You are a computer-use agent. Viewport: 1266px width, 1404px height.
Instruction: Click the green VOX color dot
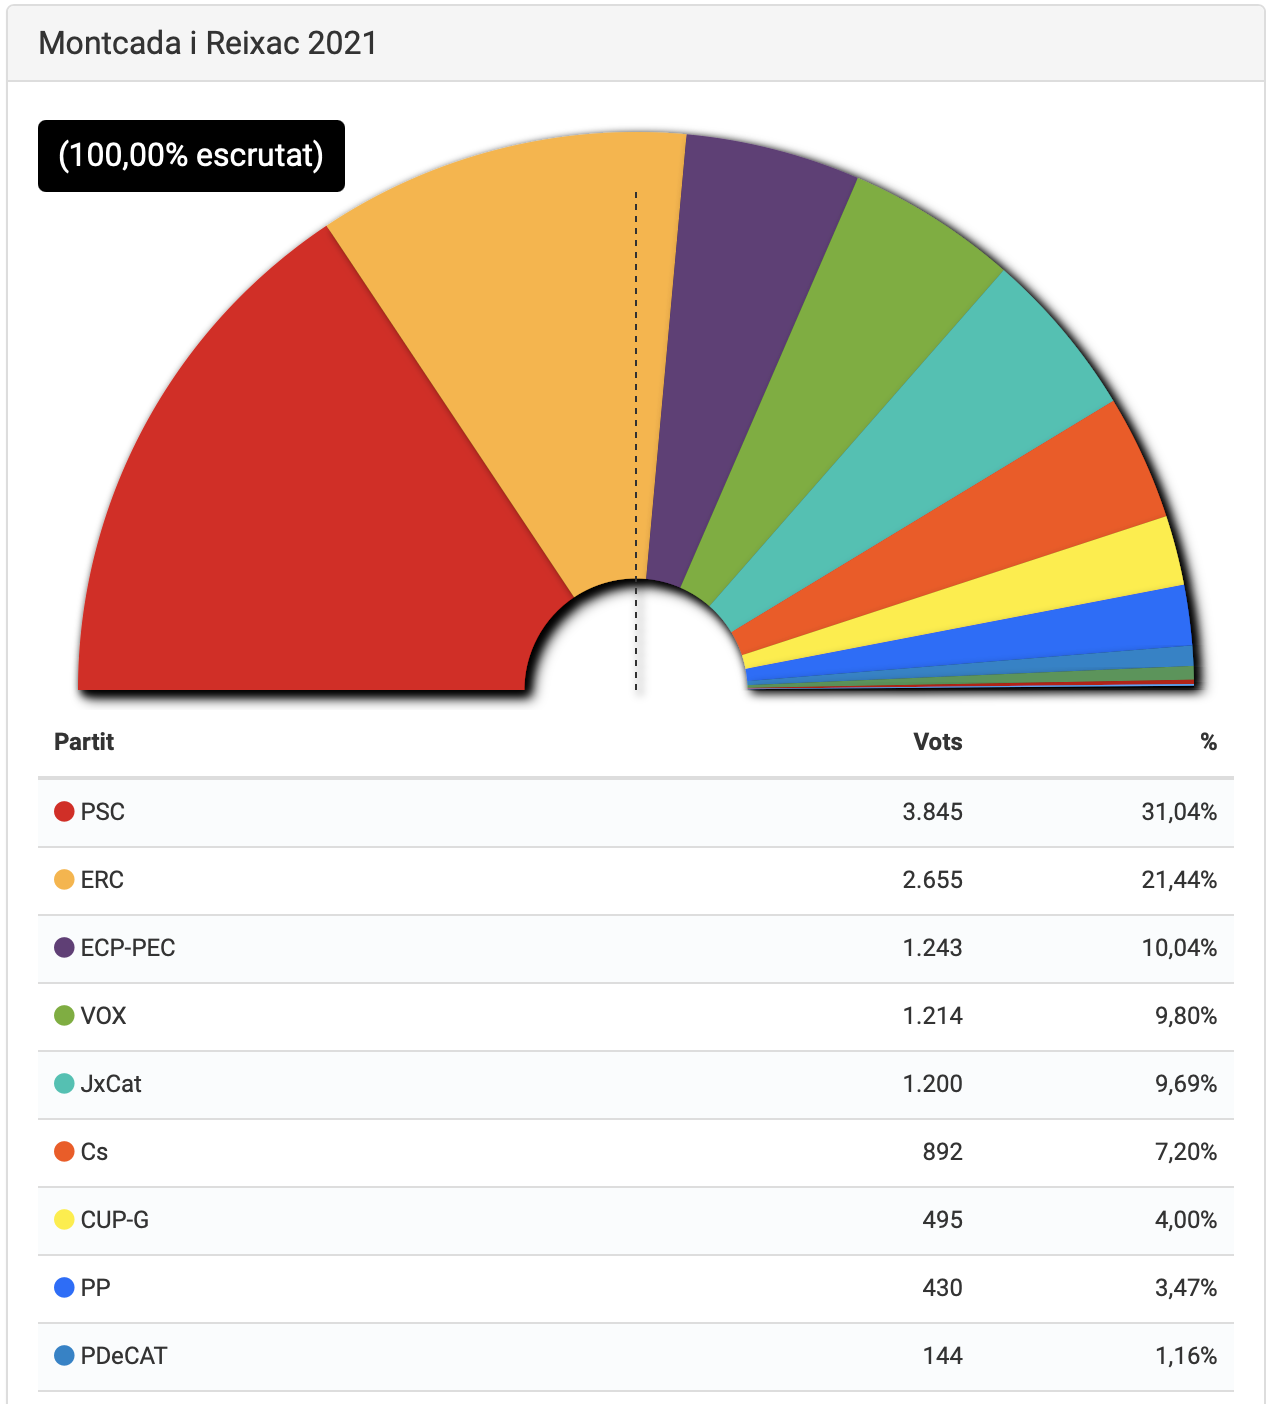coord(64,1015)
